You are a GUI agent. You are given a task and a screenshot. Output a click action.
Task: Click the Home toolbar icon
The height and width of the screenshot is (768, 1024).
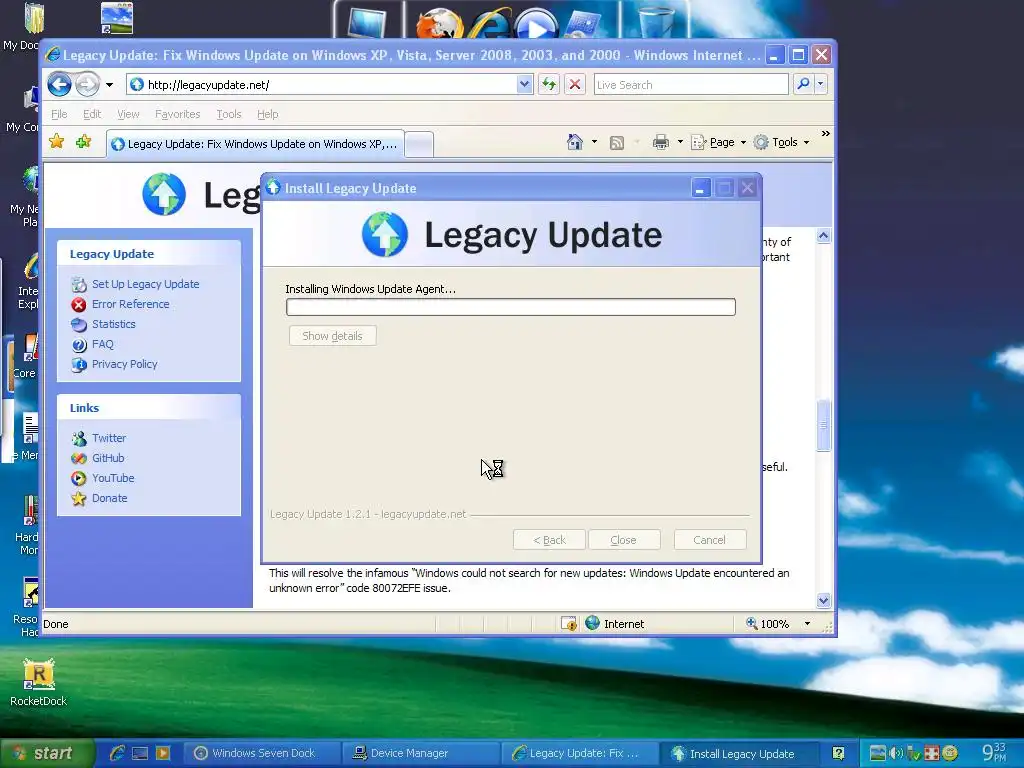[575, 142]
